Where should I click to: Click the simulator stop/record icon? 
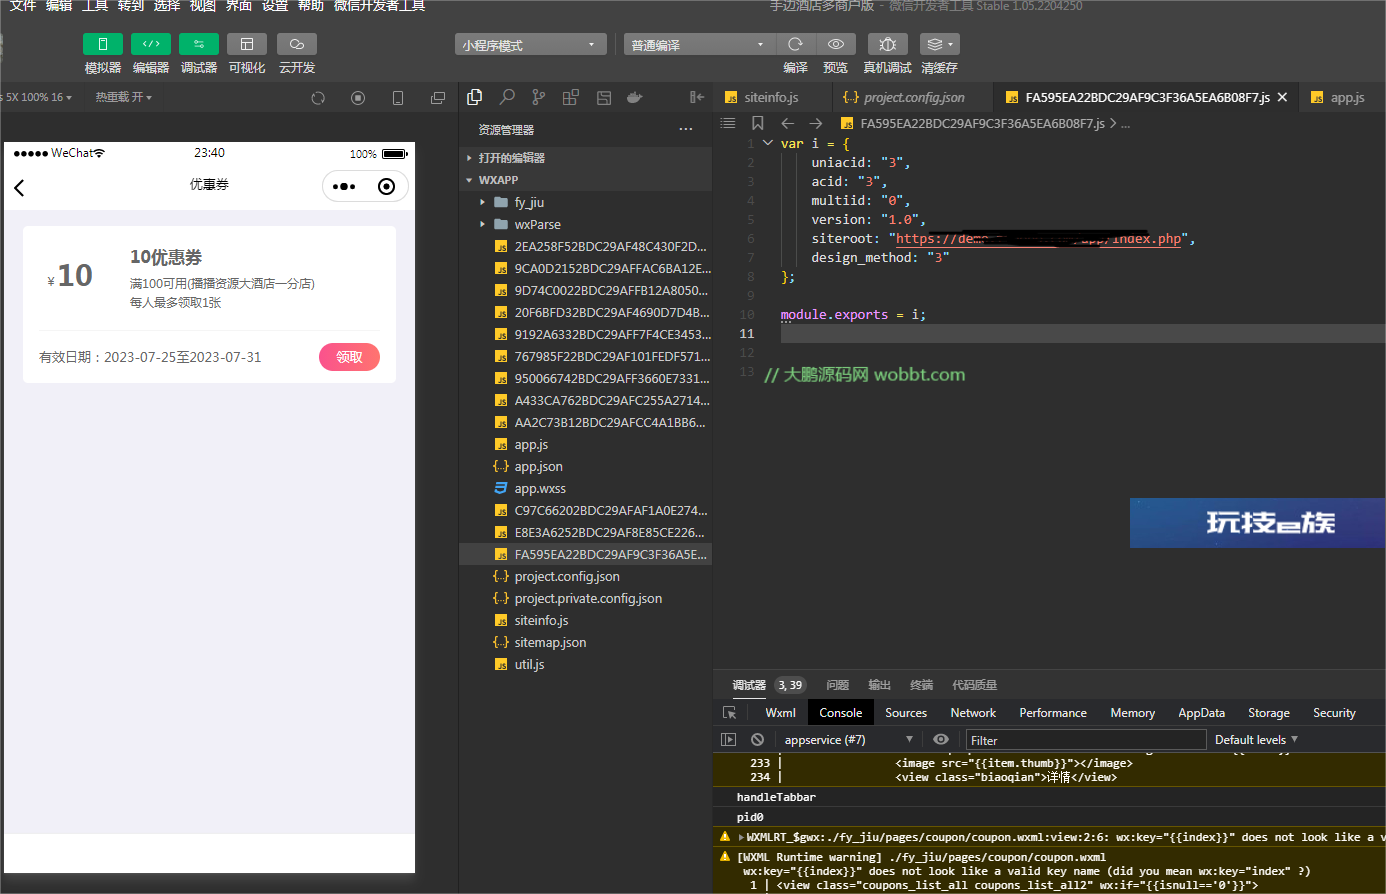point(358,98)
